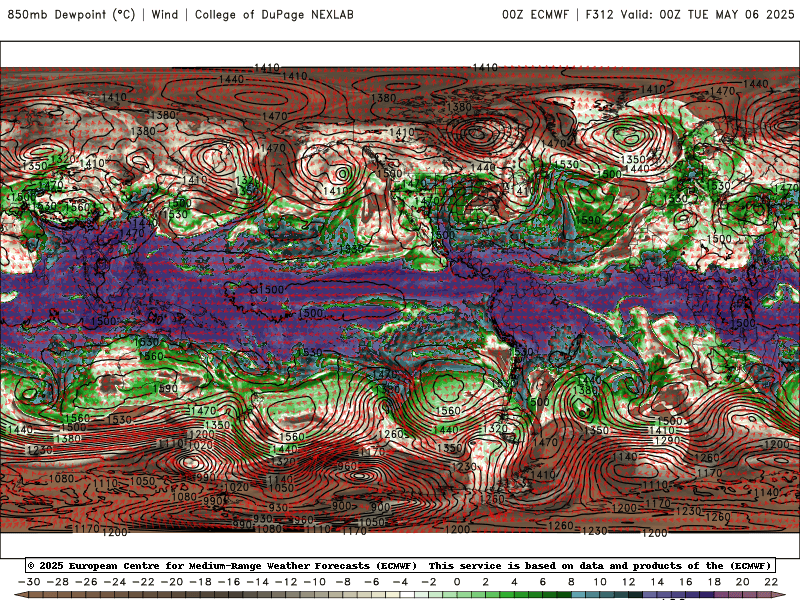The image size is (800, 600).
Task: Click the positive 12 color scale label
Action: click(629, 582)
